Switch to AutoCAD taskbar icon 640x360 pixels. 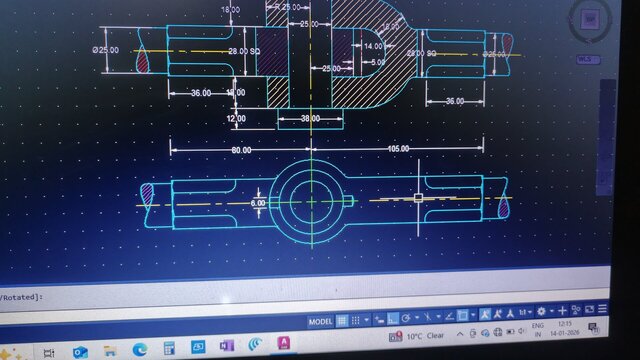coord(284,343)
